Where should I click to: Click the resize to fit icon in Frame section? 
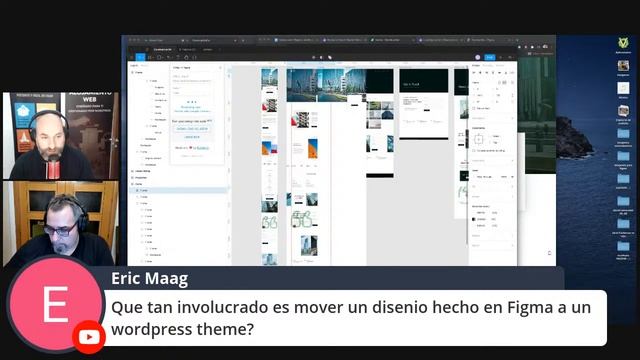pyautogui.click(x=512, y=82)
